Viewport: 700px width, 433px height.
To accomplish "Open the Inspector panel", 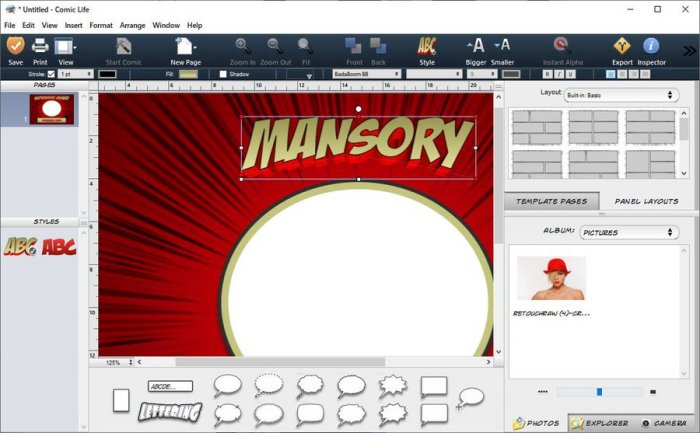I will pos(651,46).
